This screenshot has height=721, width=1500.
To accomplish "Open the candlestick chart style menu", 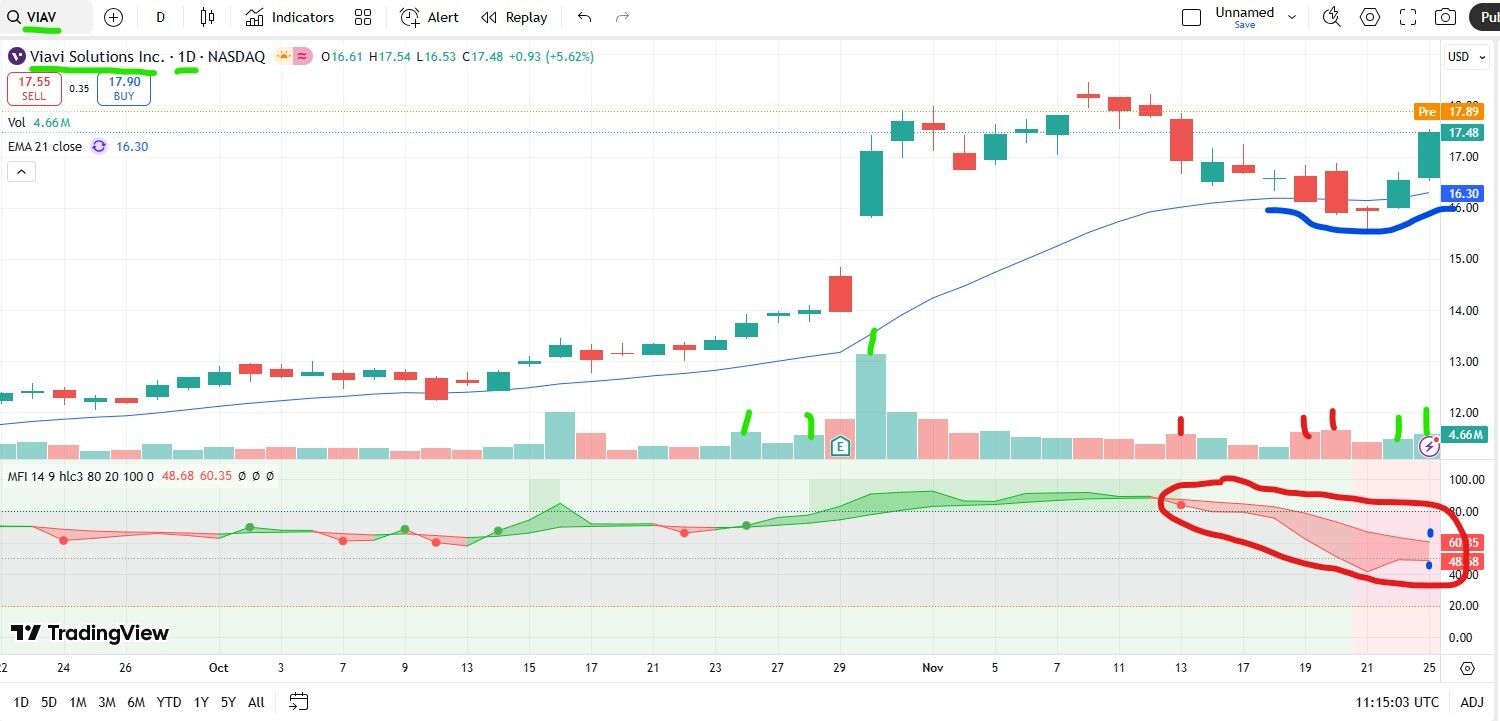I will (x=207, y=17).
